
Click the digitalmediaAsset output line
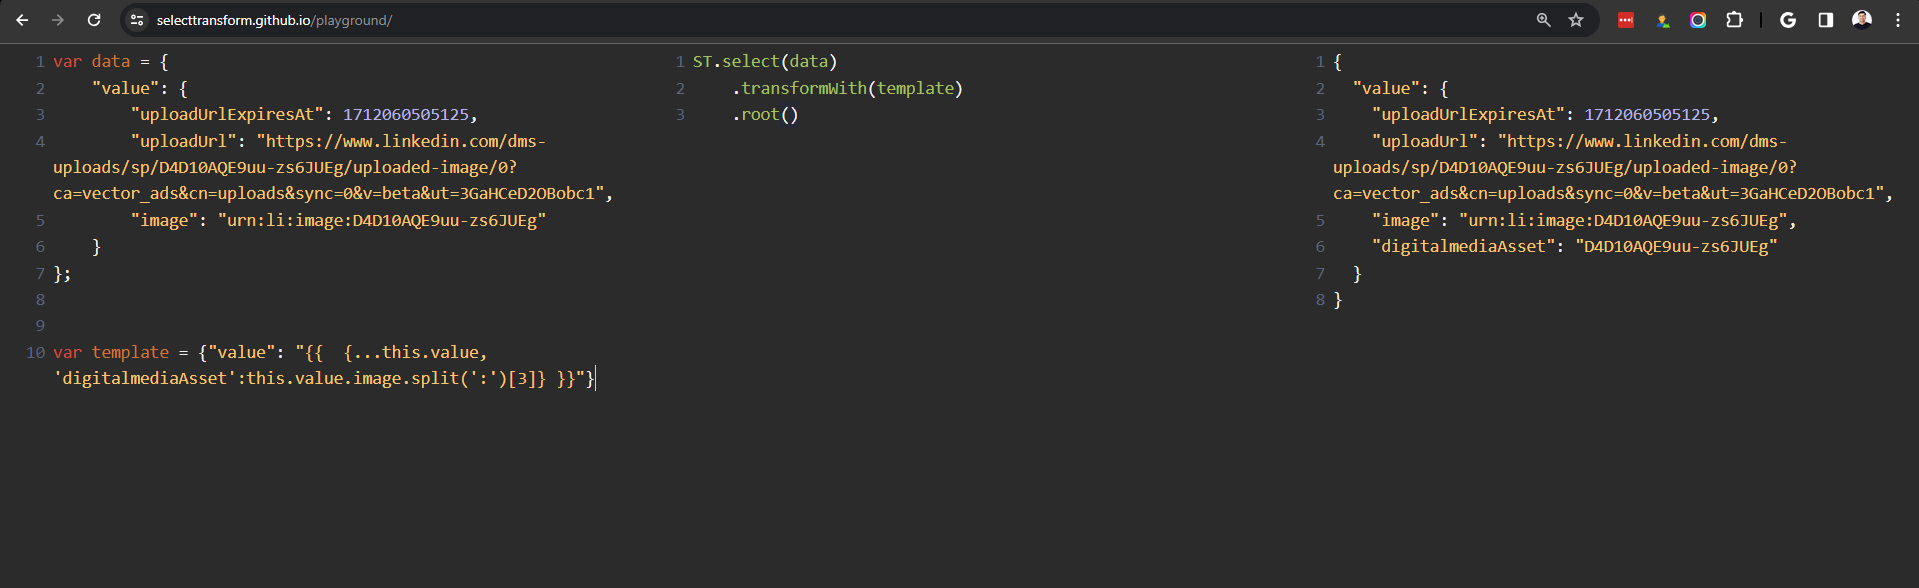tap(1574, 246)
